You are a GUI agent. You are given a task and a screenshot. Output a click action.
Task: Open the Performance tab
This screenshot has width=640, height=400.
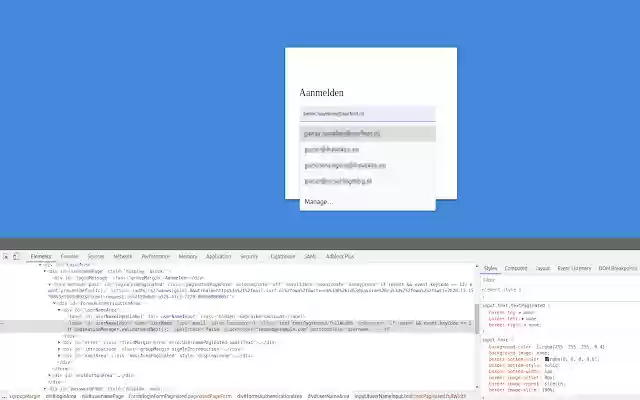point(155,257)
